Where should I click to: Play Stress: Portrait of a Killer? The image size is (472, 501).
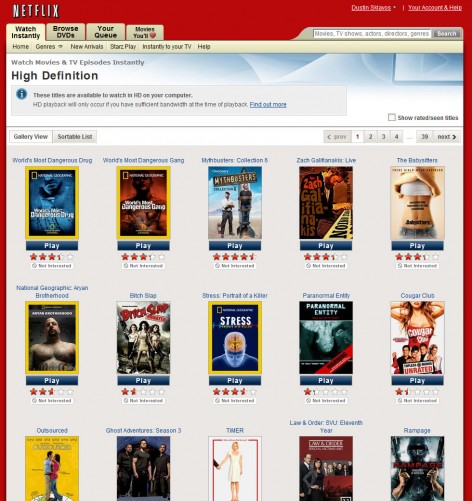coord(235,381)
